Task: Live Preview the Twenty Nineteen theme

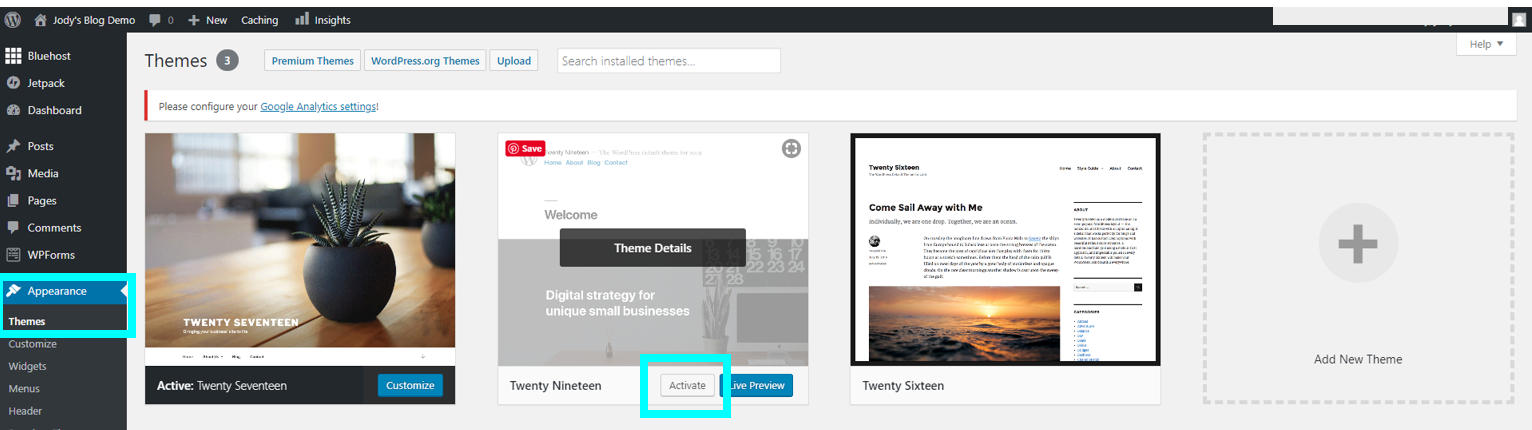Action: click(756, 385)
